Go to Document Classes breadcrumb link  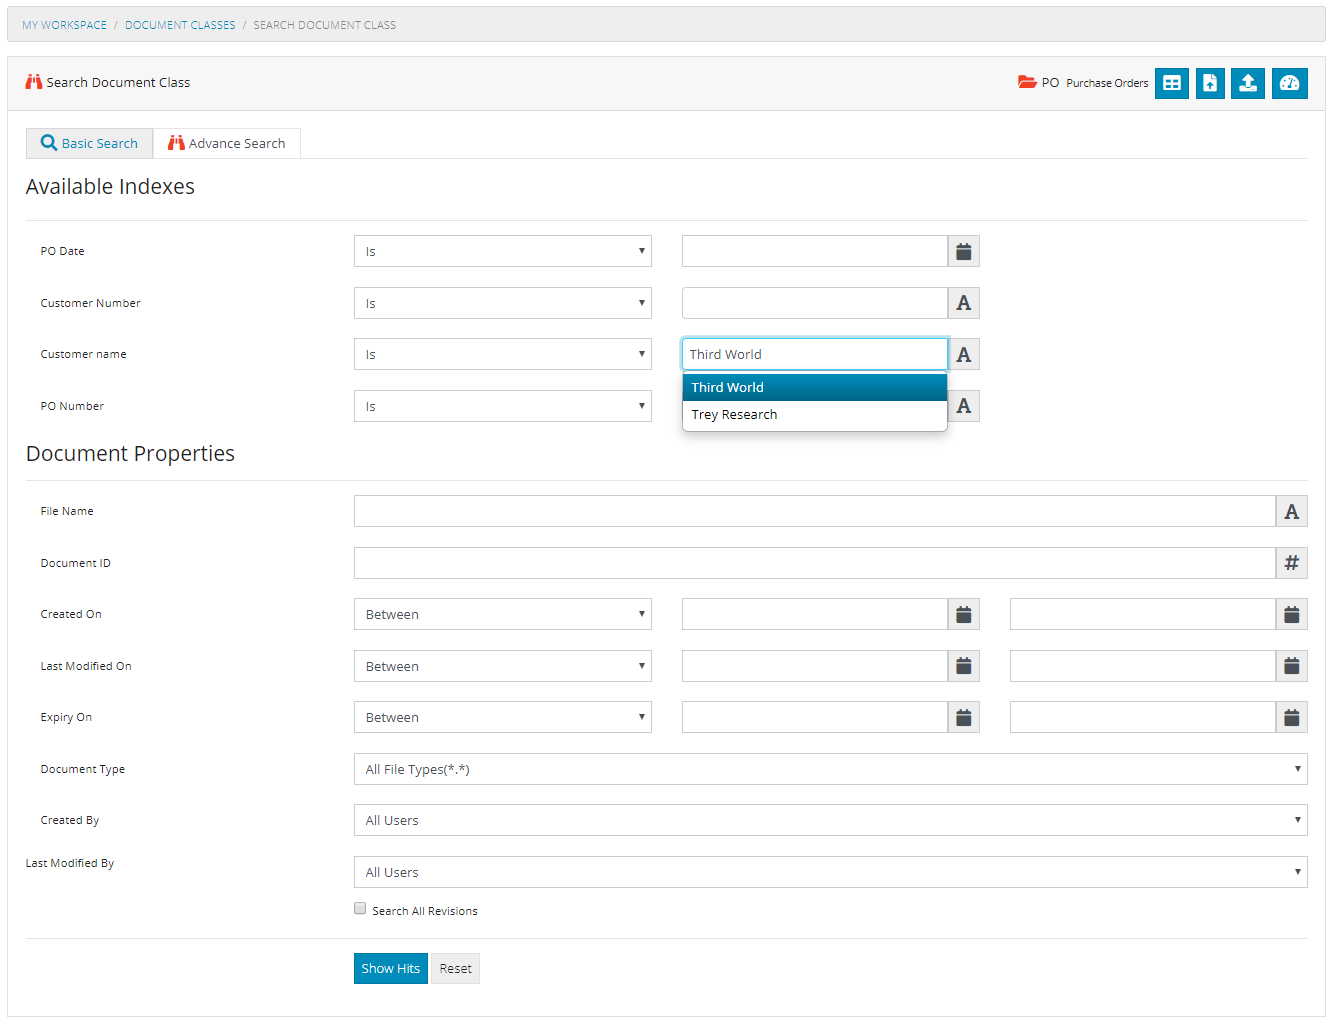click(180, 25)
